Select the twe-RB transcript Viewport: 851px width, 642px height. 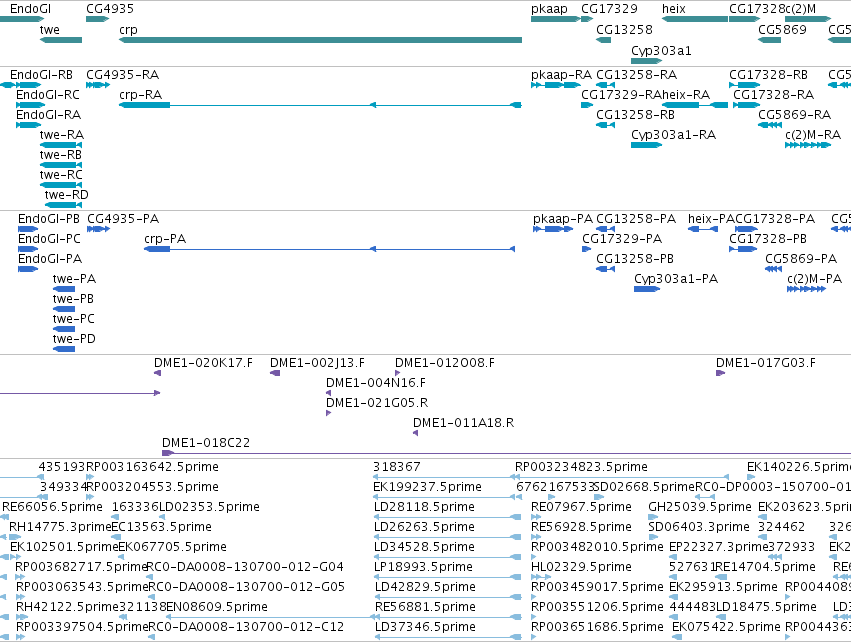(x=61, y=165)
